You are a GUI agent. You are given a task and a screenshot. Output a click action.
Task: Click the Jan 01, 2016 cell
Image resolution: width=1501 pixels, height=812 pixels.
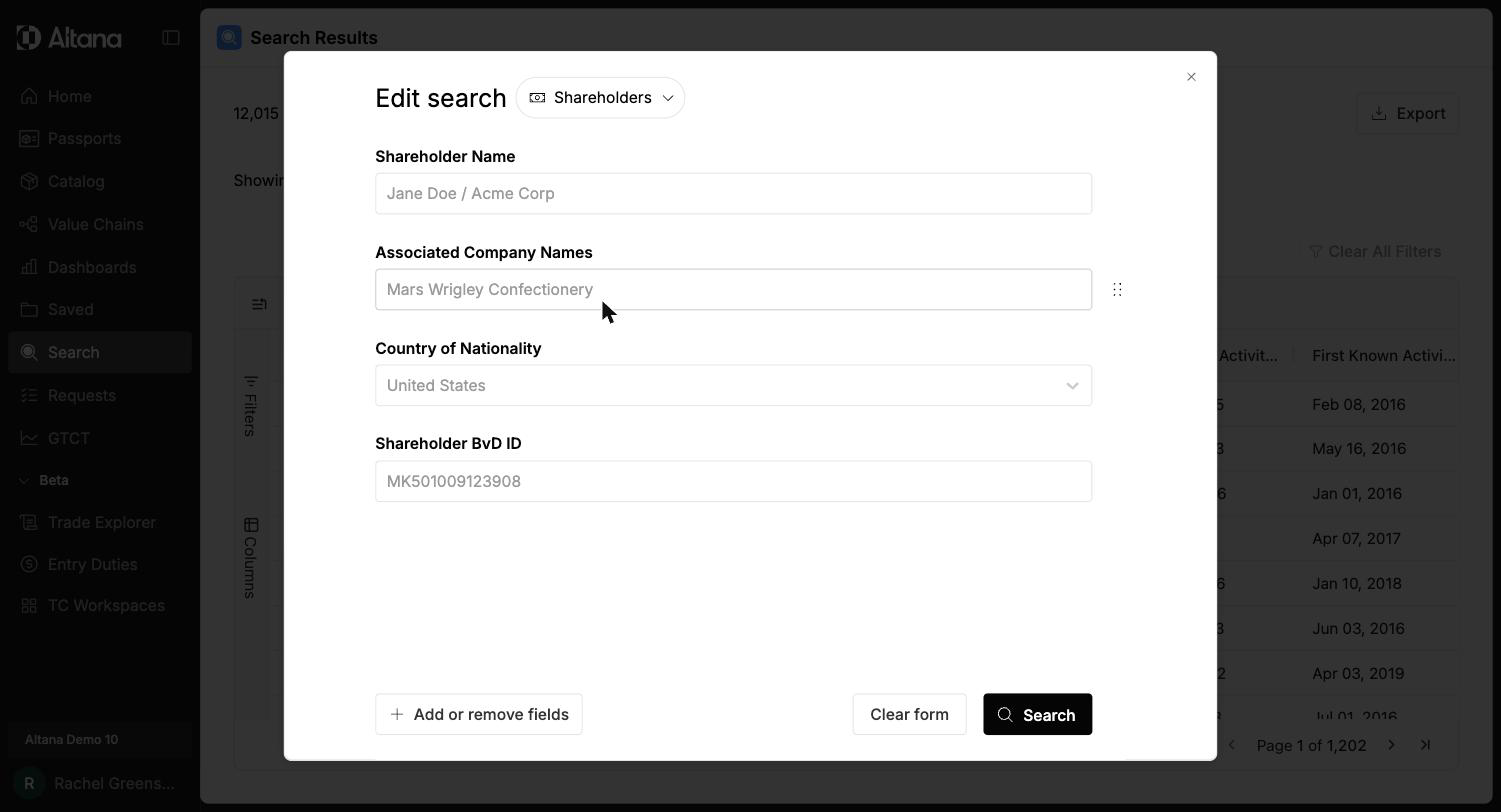1356,494
